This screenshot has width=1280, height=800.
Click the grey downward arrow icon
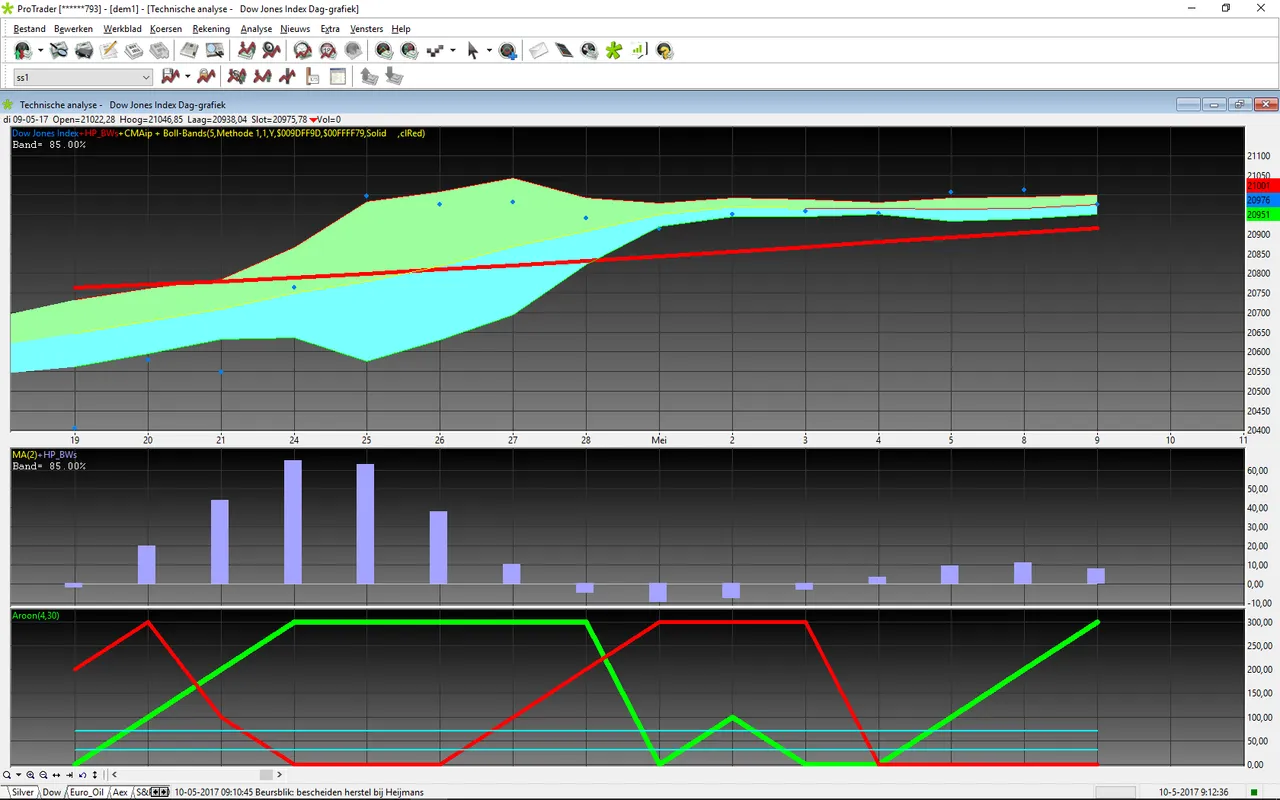(394, 76)
